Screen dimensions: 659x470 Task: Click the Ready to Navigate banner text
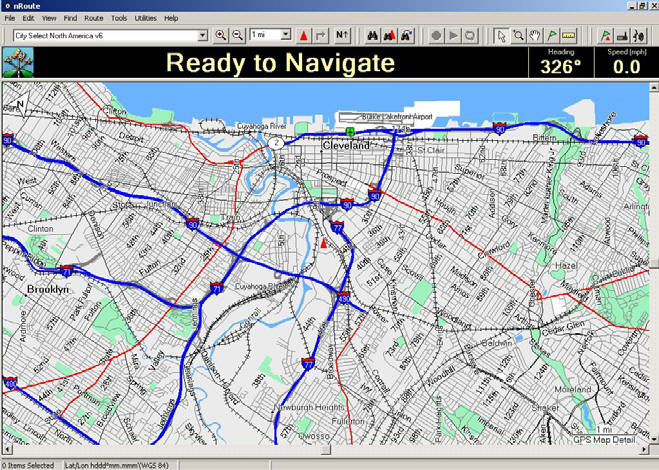tap(280, 63)
